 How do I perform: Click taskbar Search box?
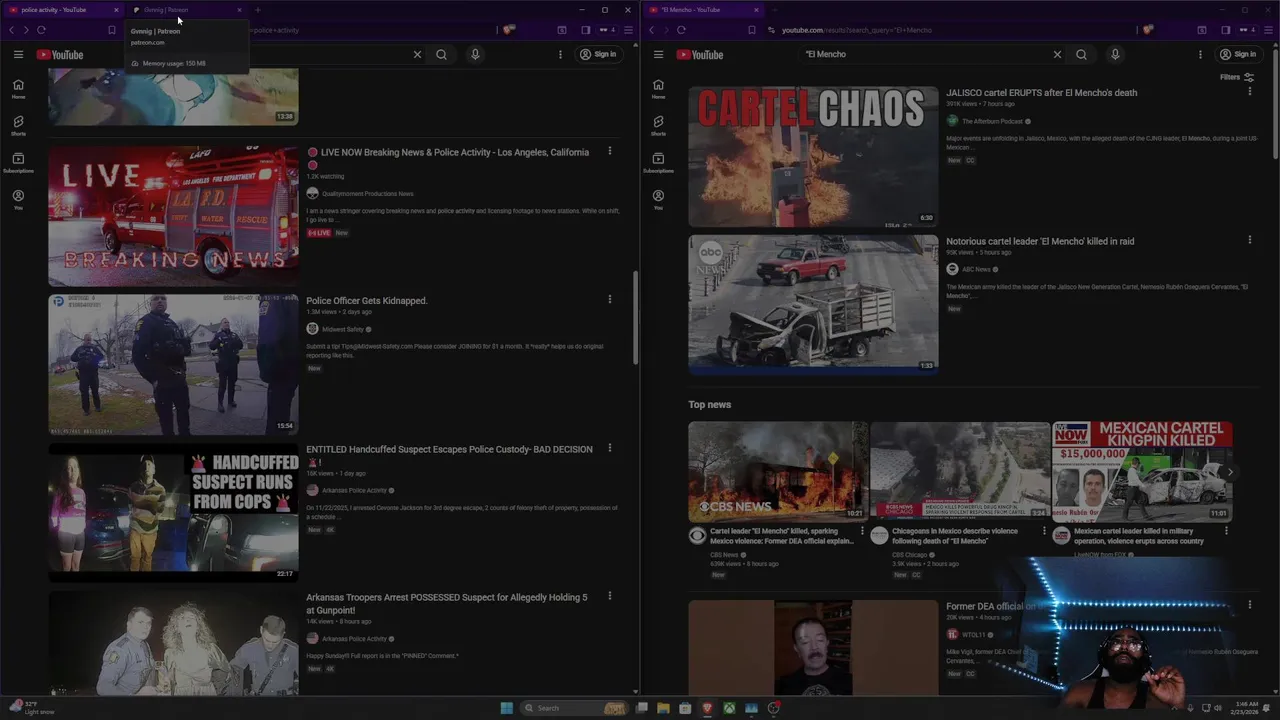coord(574,708)
